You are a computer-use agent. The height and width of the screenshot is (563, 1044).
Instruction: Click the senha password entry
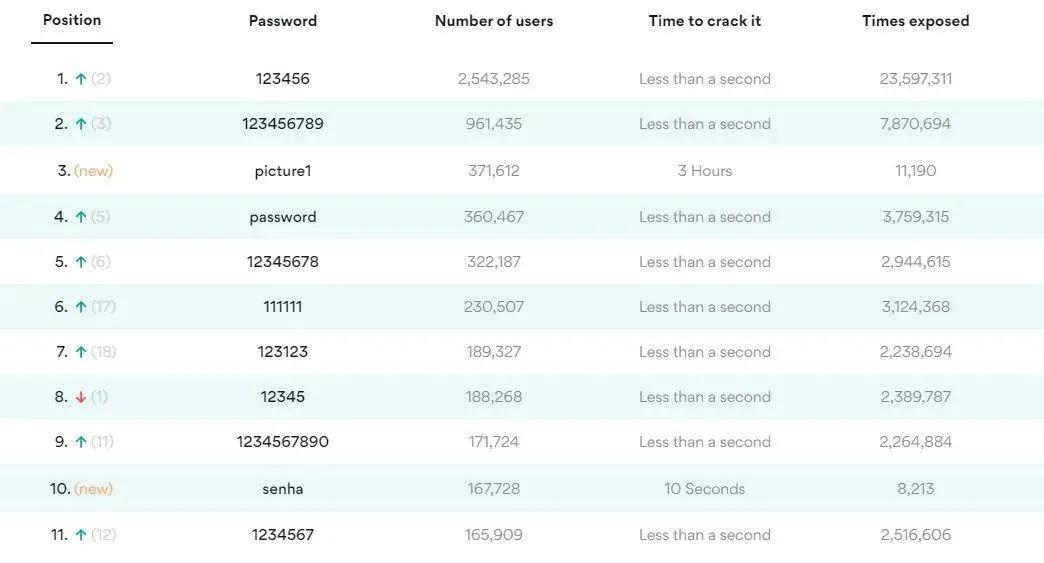click(x=283, y=489)
